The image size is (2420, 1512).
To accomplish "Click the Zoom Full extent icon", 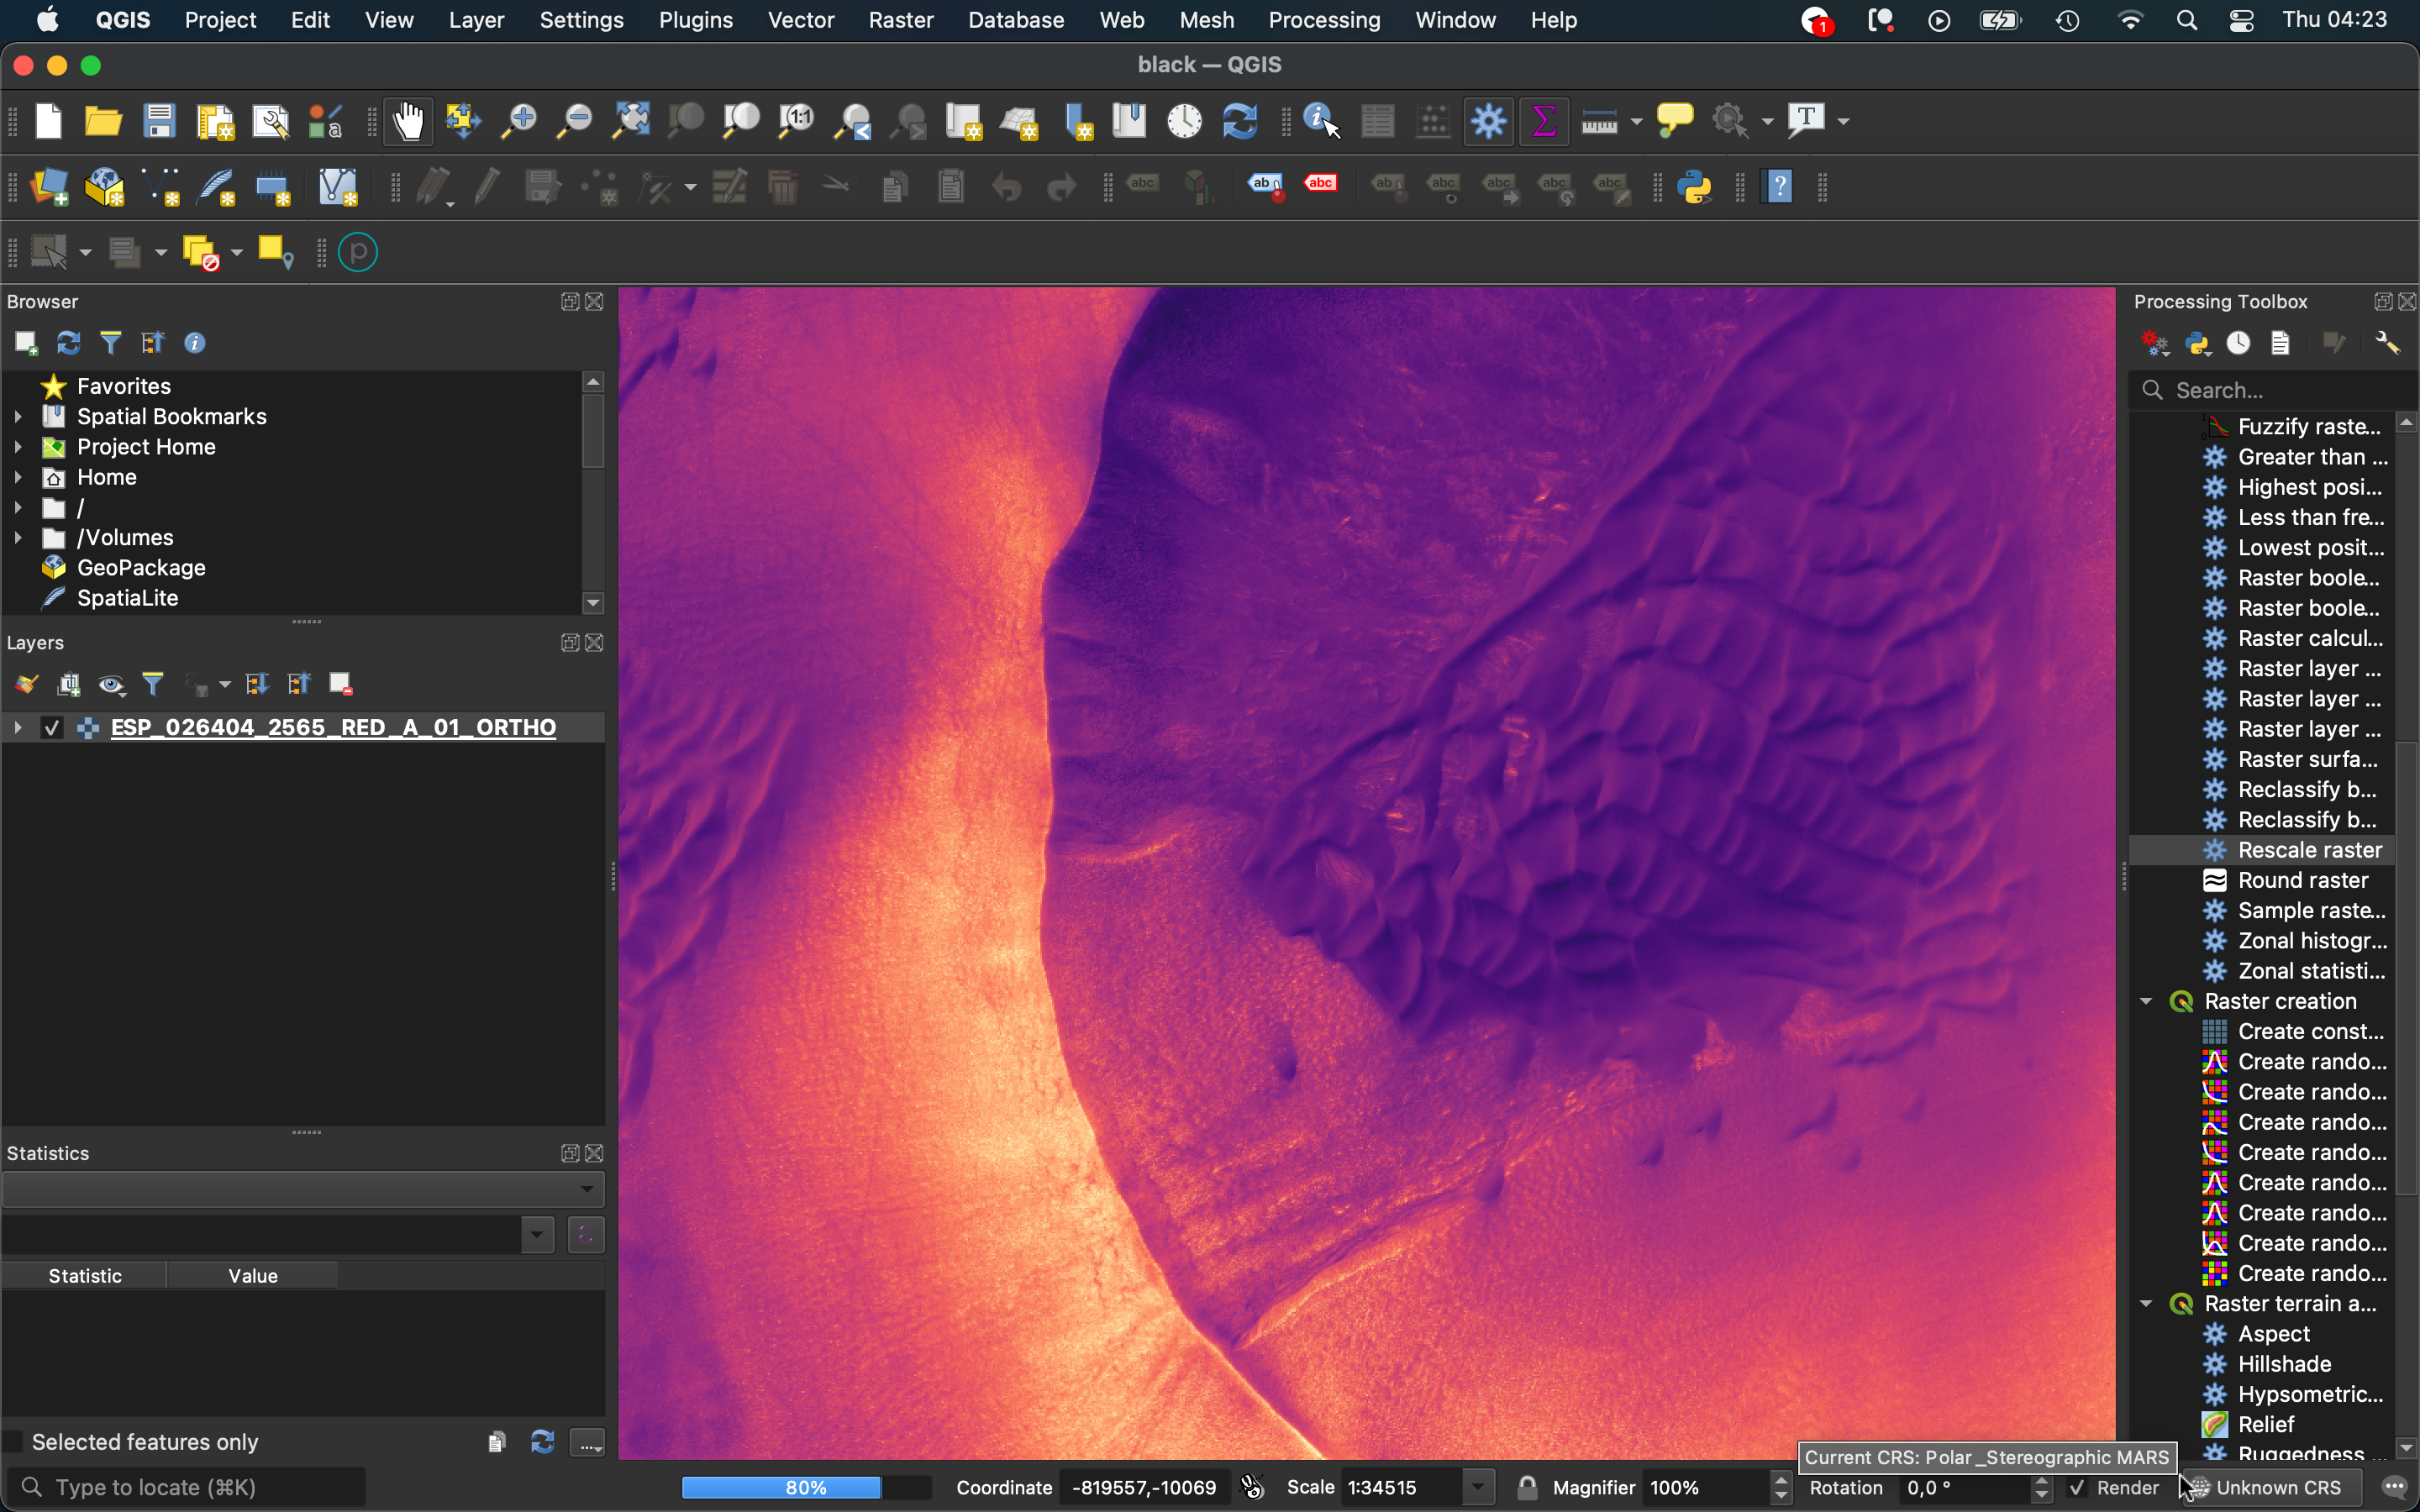I will tap(631, 122).
